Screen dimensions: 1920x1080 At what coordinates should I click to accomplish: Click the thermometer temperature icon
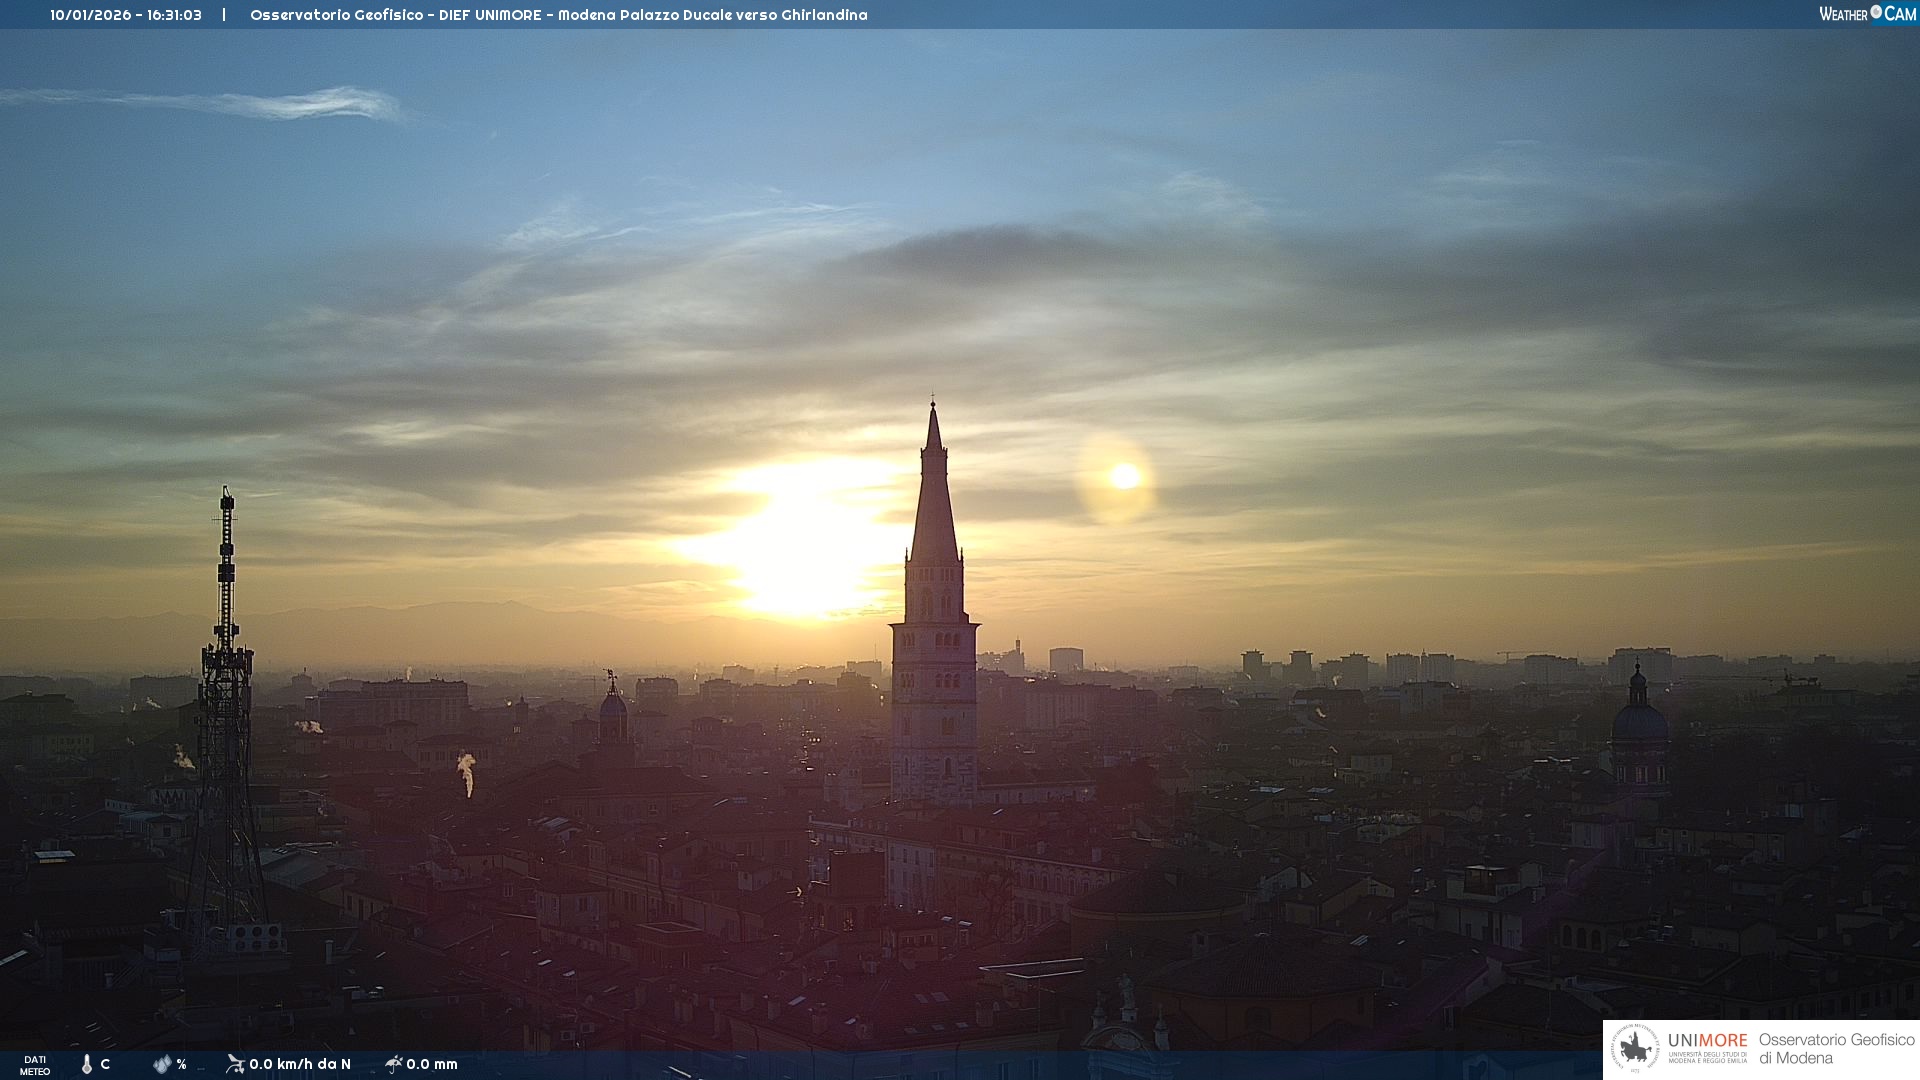[x=87, y=1064]
